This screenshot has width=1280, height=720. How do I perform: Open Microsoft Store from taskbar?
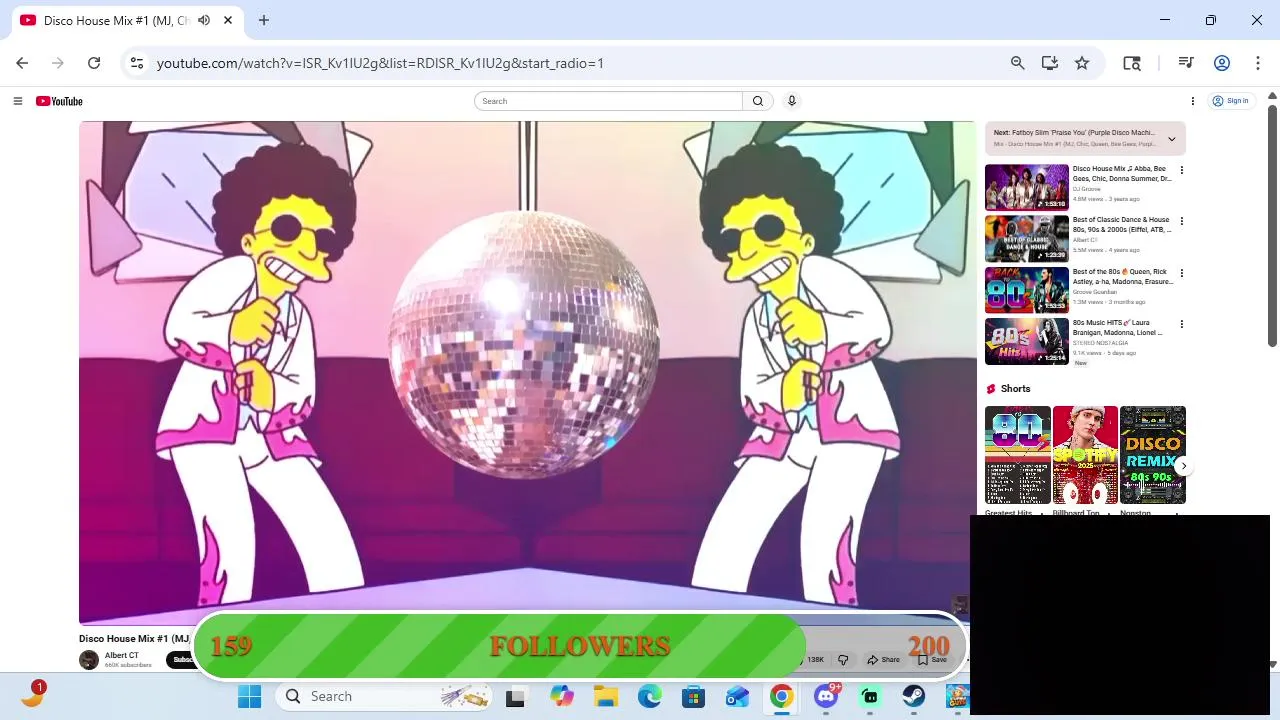[694, 696]
